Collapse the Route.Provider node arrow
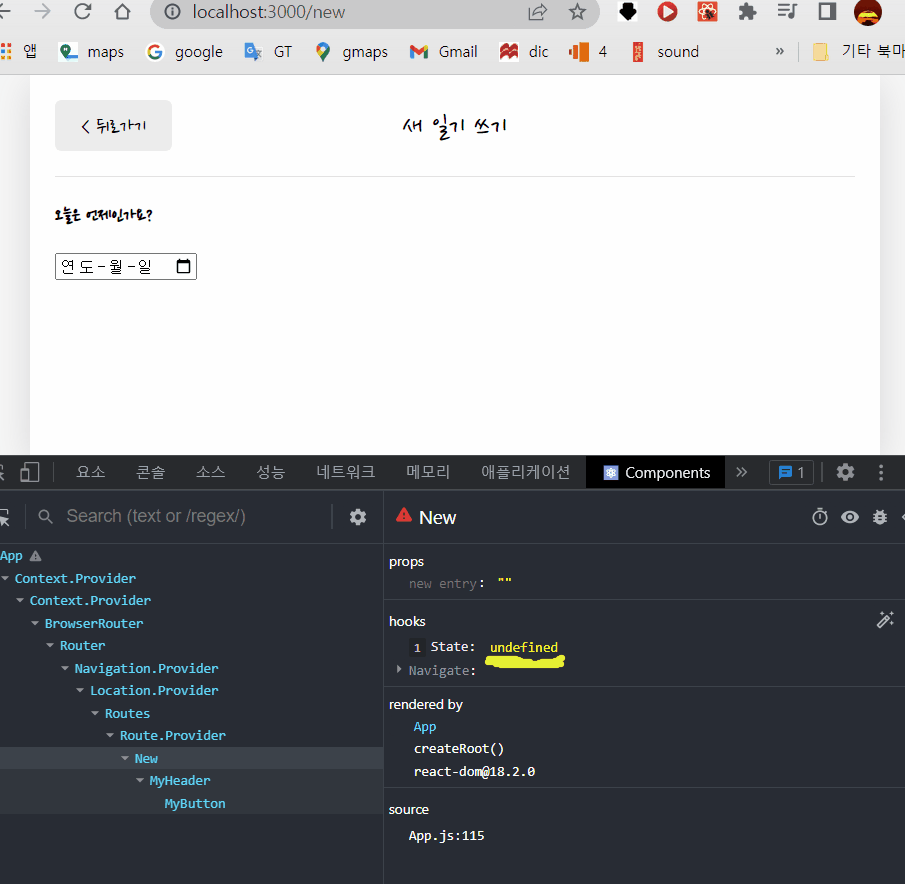Viewport: 905px width, 884px height. [x=110, y=735]
